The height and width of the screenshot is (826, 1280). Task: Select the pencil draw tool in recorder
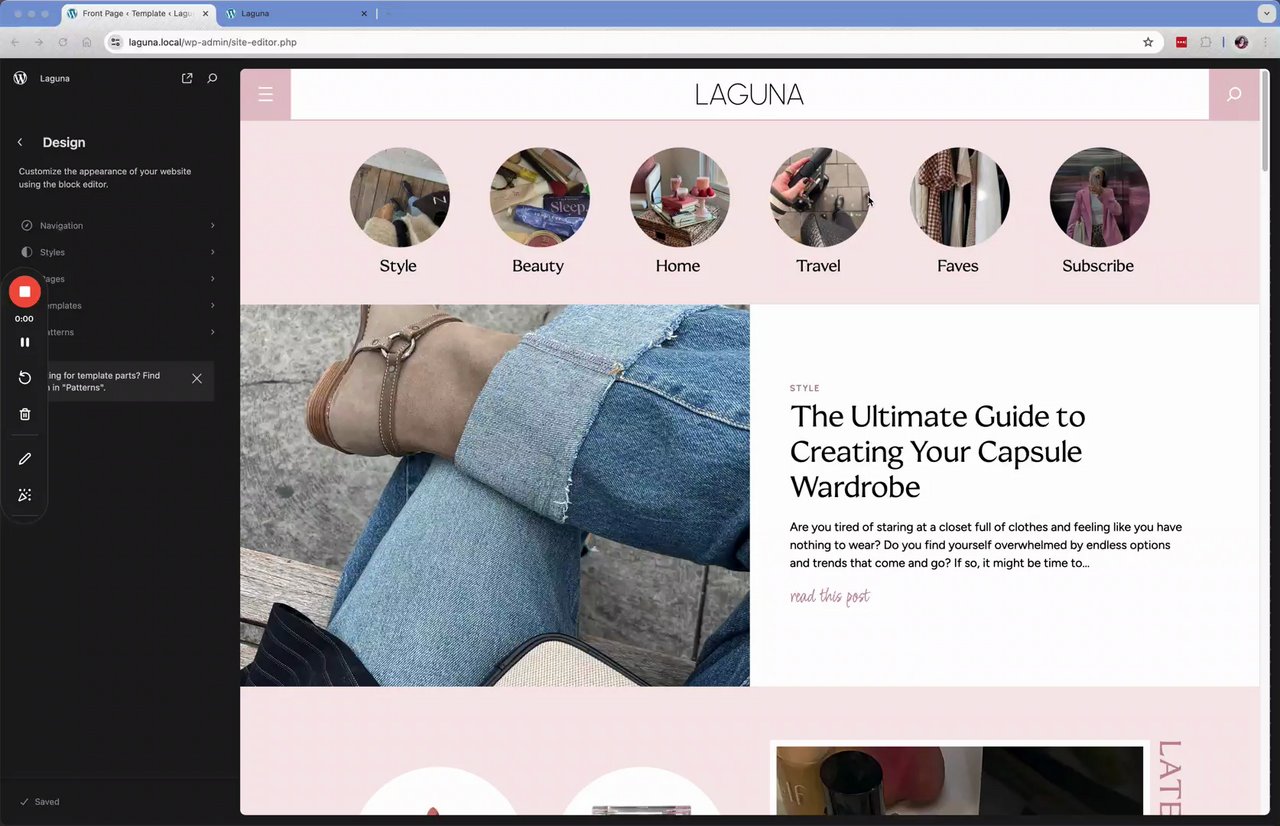click(25, 459)
